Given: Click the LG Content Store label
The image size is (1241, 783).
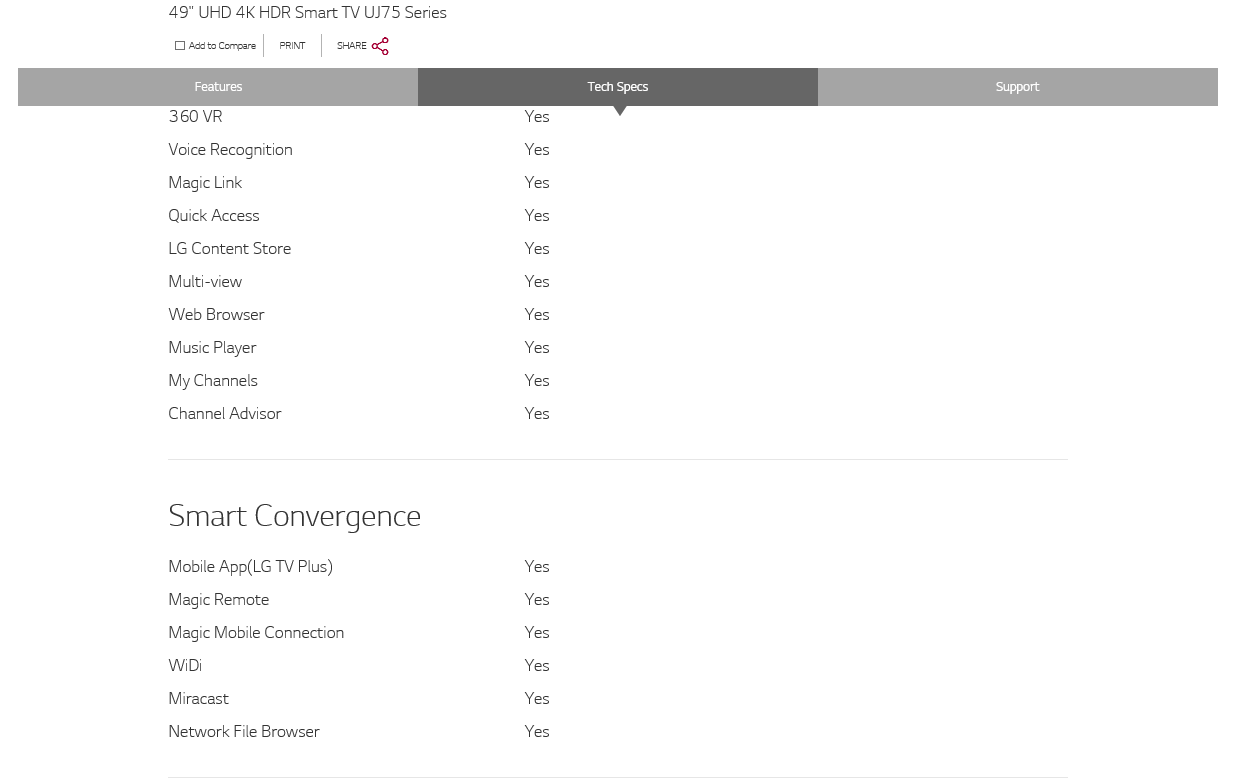Looking at the screenshot, I should coord(229,249).
